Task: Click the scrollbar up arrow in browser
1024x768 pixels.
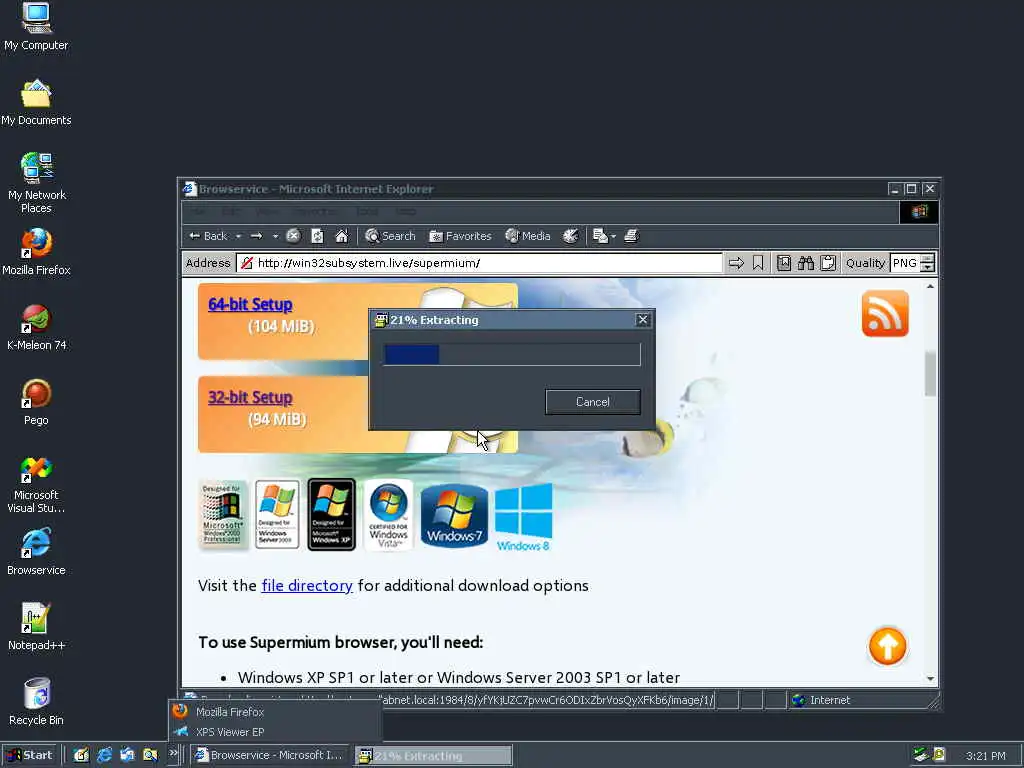Action: coord(930,286)
